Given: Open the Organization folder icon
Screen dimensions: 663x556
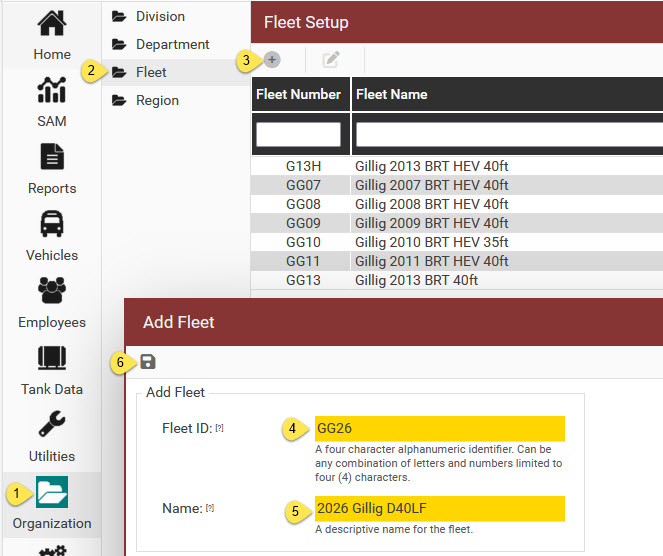Looking at the screenshot, I should pyautogui.click(x=52, y=492).
